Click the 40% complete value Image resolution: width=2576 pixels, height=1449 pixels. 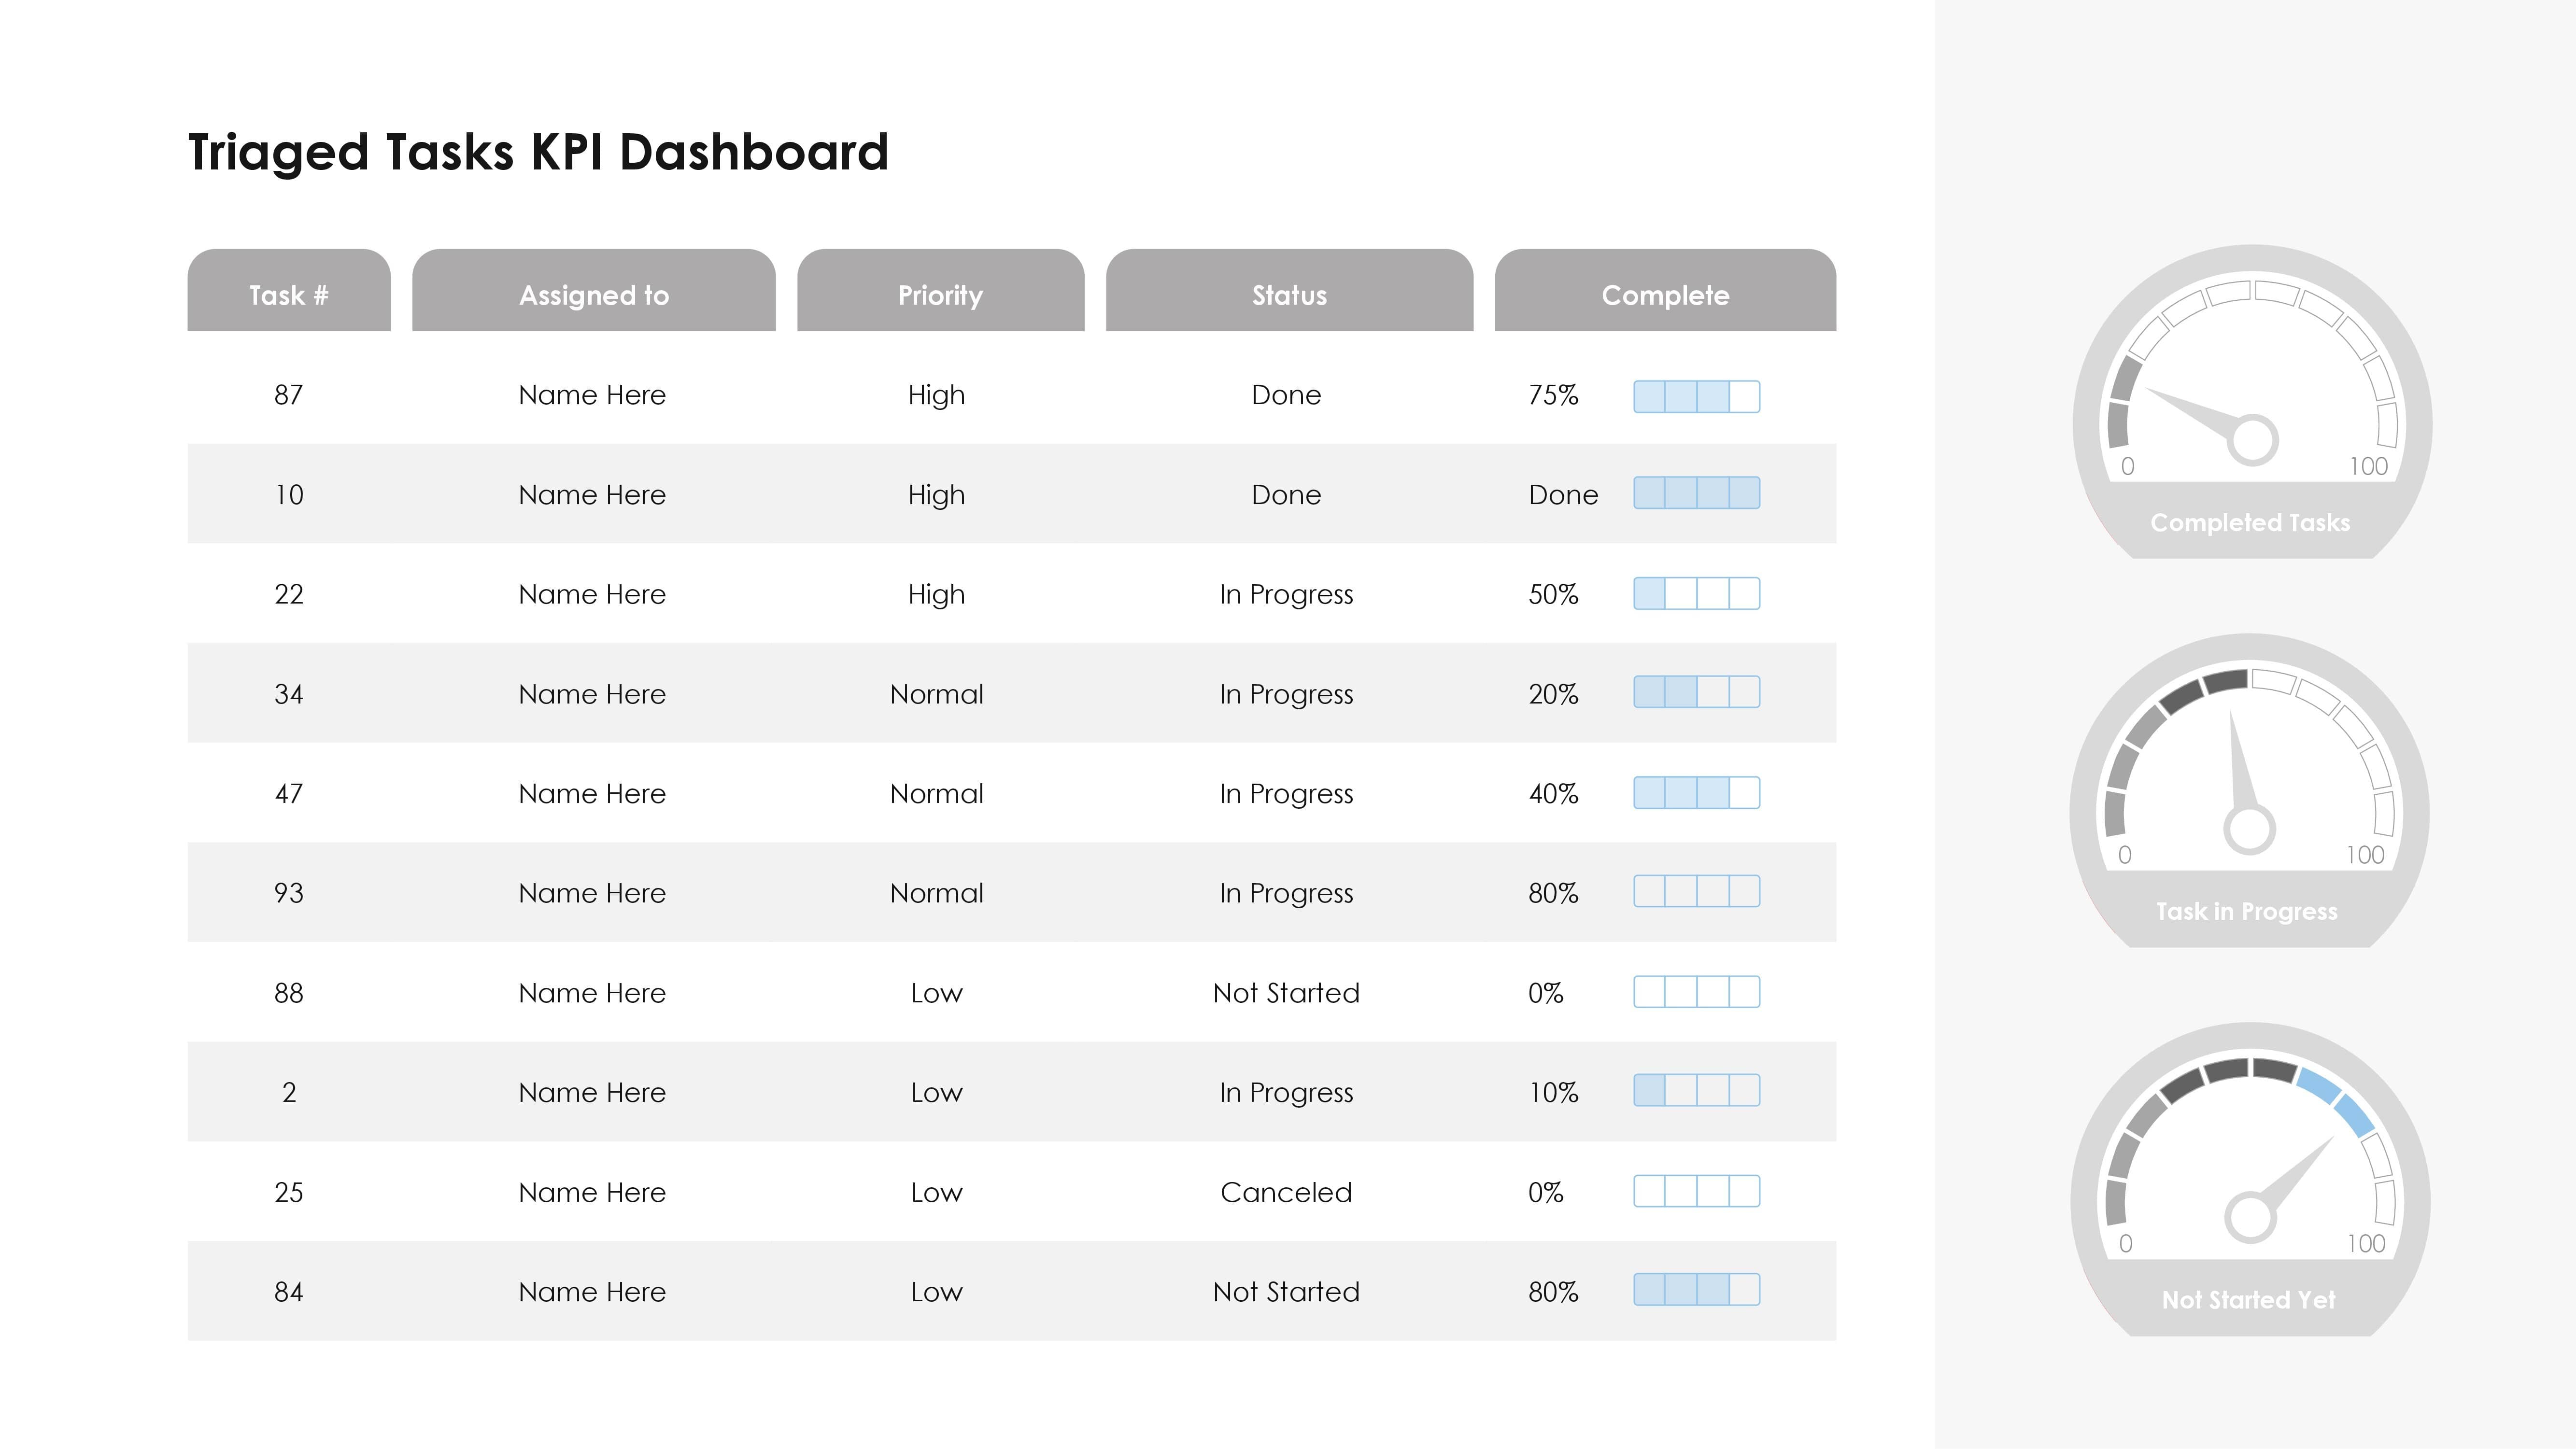1553,793
